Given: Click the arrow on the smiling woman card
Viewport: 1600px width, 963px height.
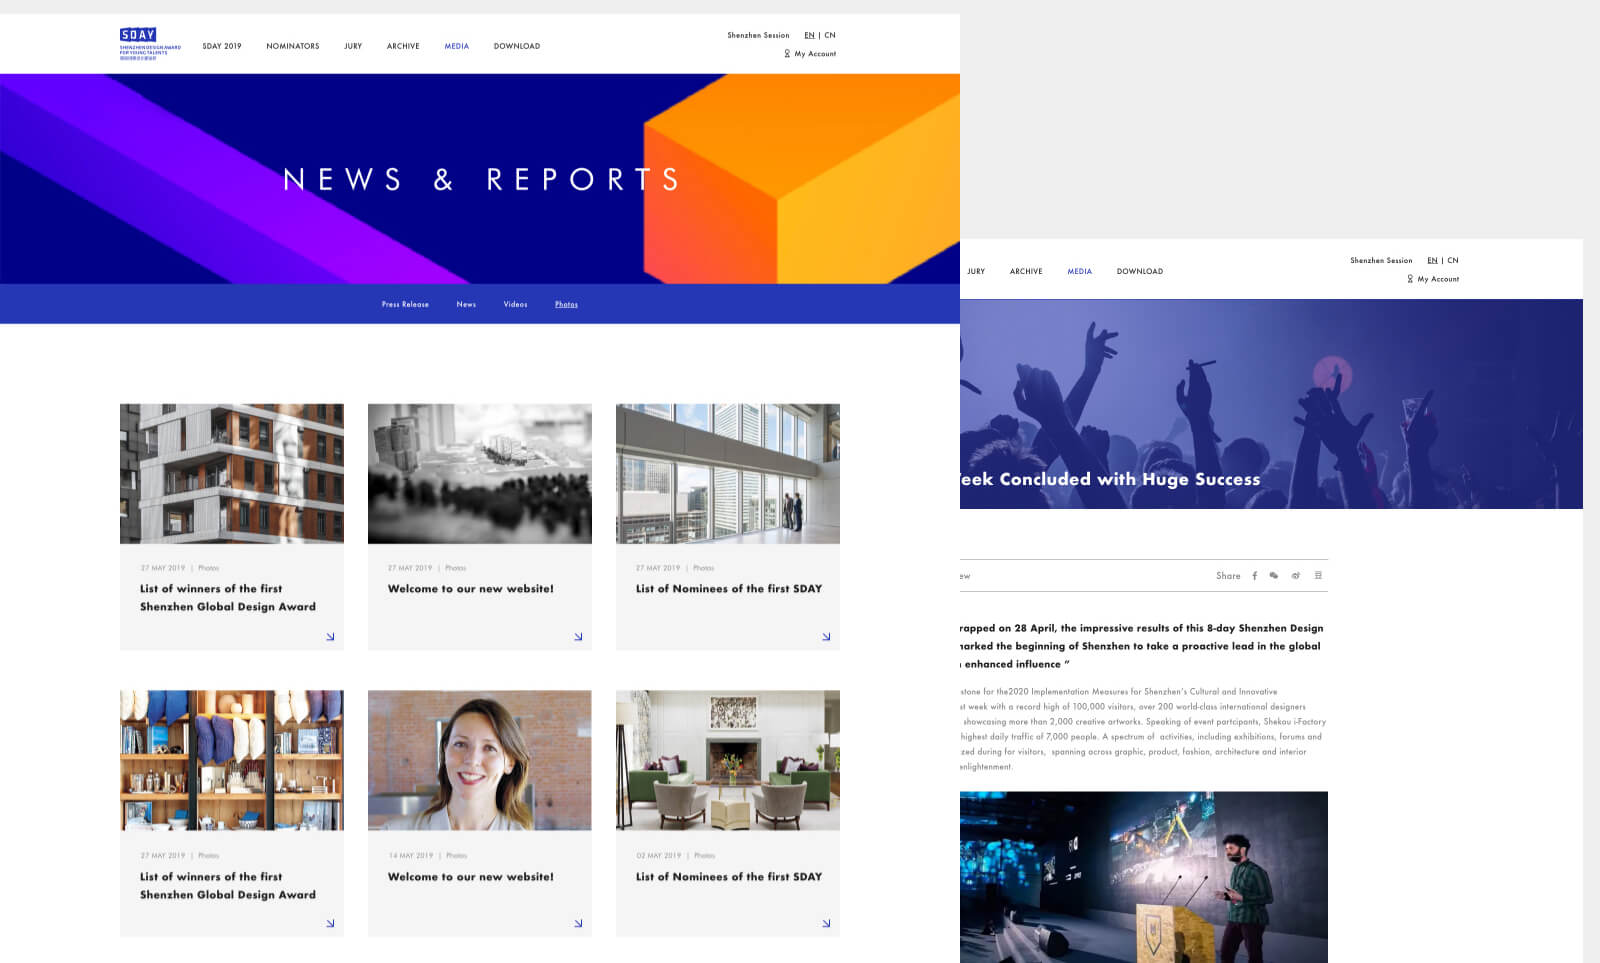Looking at the screenshot, I should [x=578, y=924].
